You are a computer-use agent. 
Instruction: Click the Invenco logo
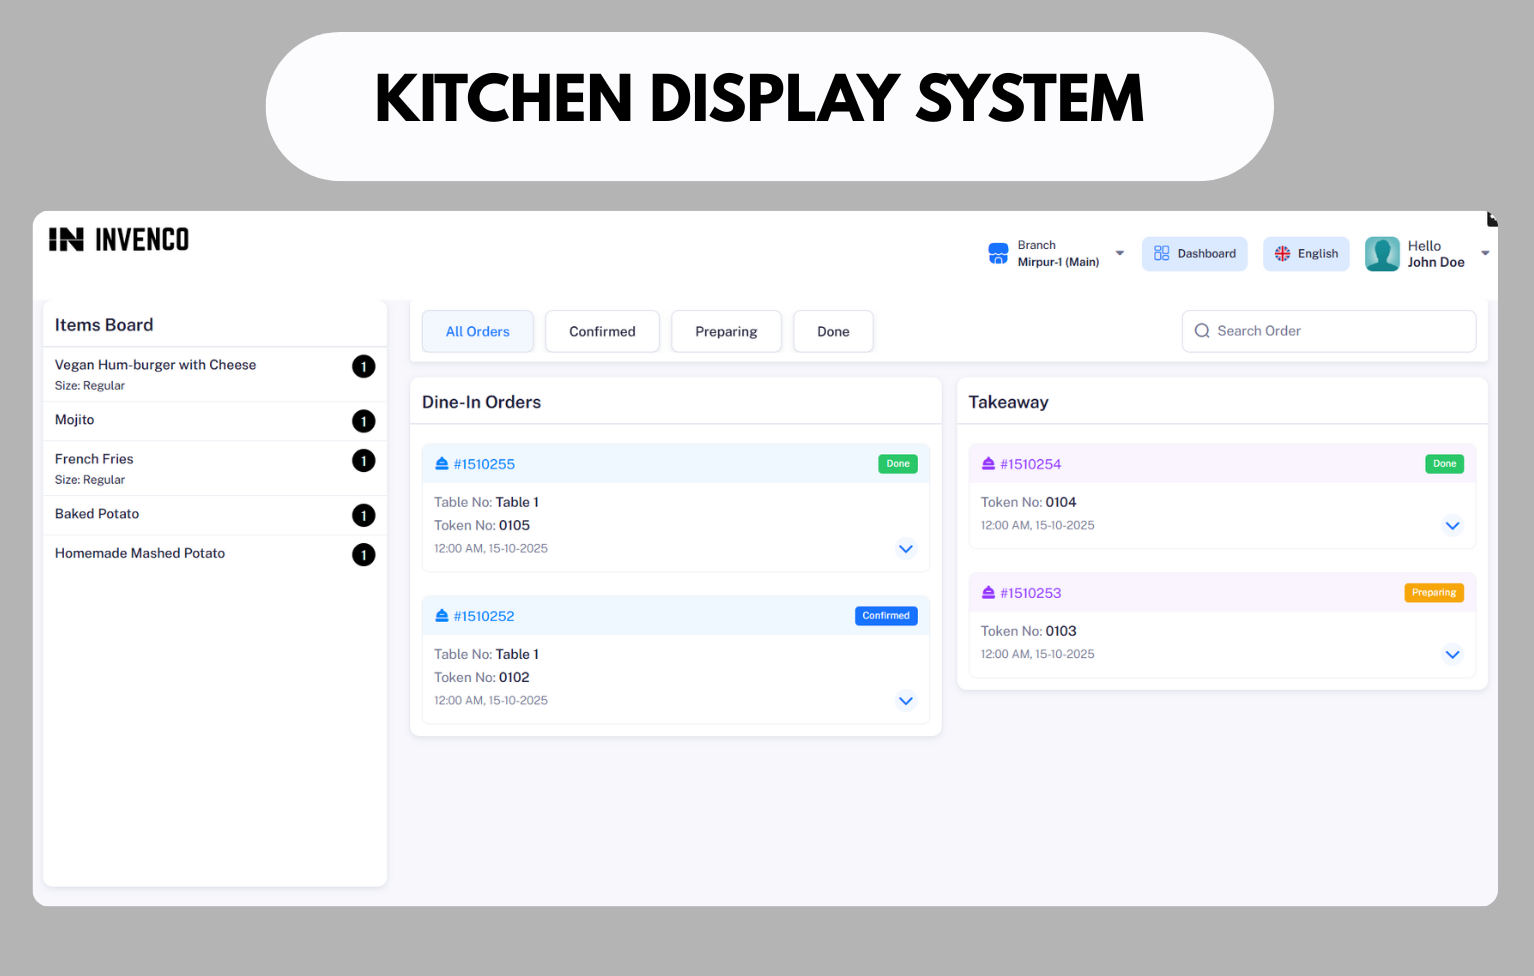tap(119, 240)
